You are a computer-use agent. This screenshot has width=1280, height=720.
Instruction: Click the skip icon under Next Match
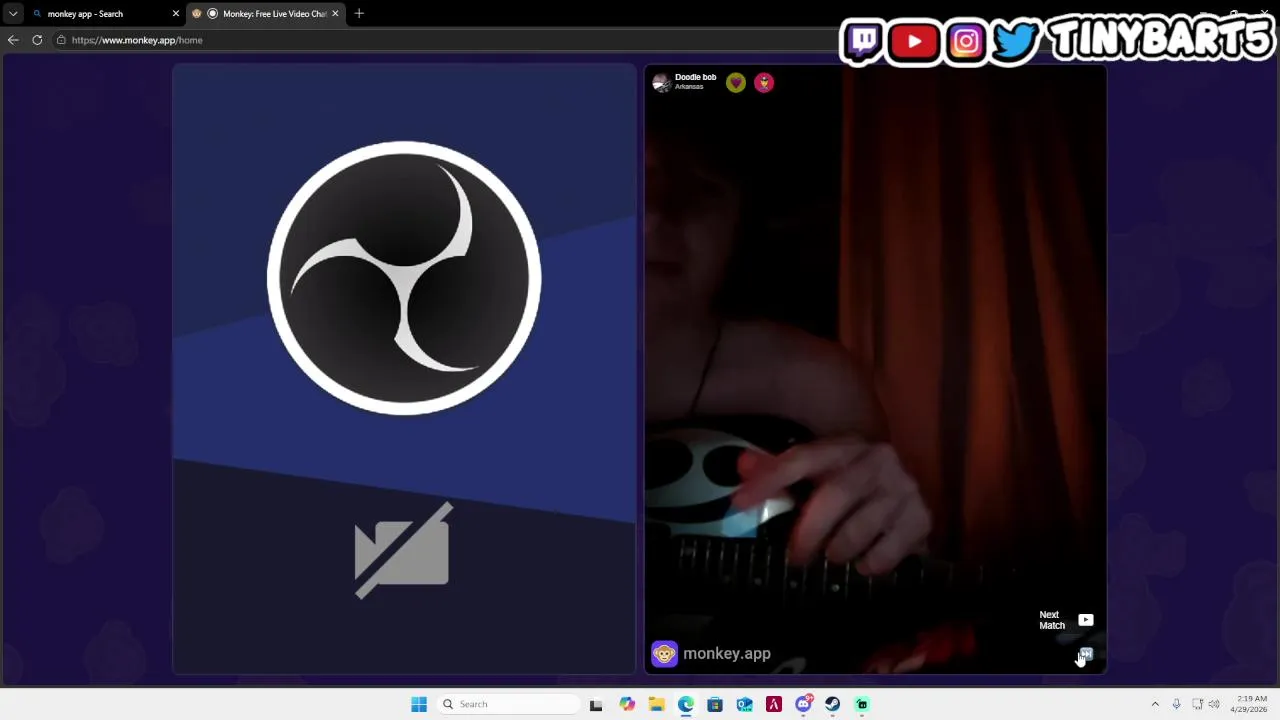pyautogui.click(x=1086, y=654)
